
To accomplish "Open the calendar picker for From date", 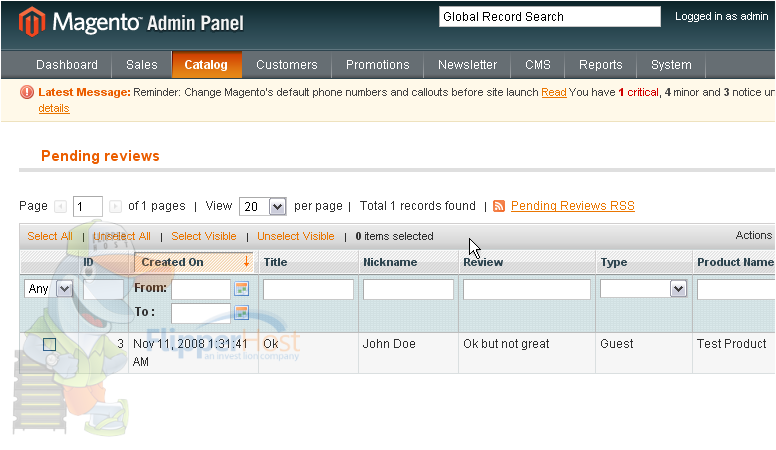I will point(242,289).
